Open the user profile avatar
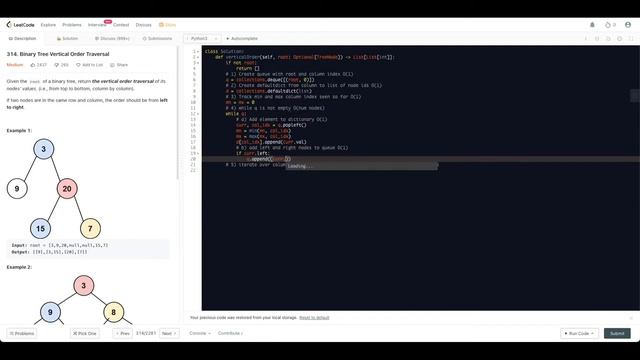 pyautogui.click(x=628, y=25)
